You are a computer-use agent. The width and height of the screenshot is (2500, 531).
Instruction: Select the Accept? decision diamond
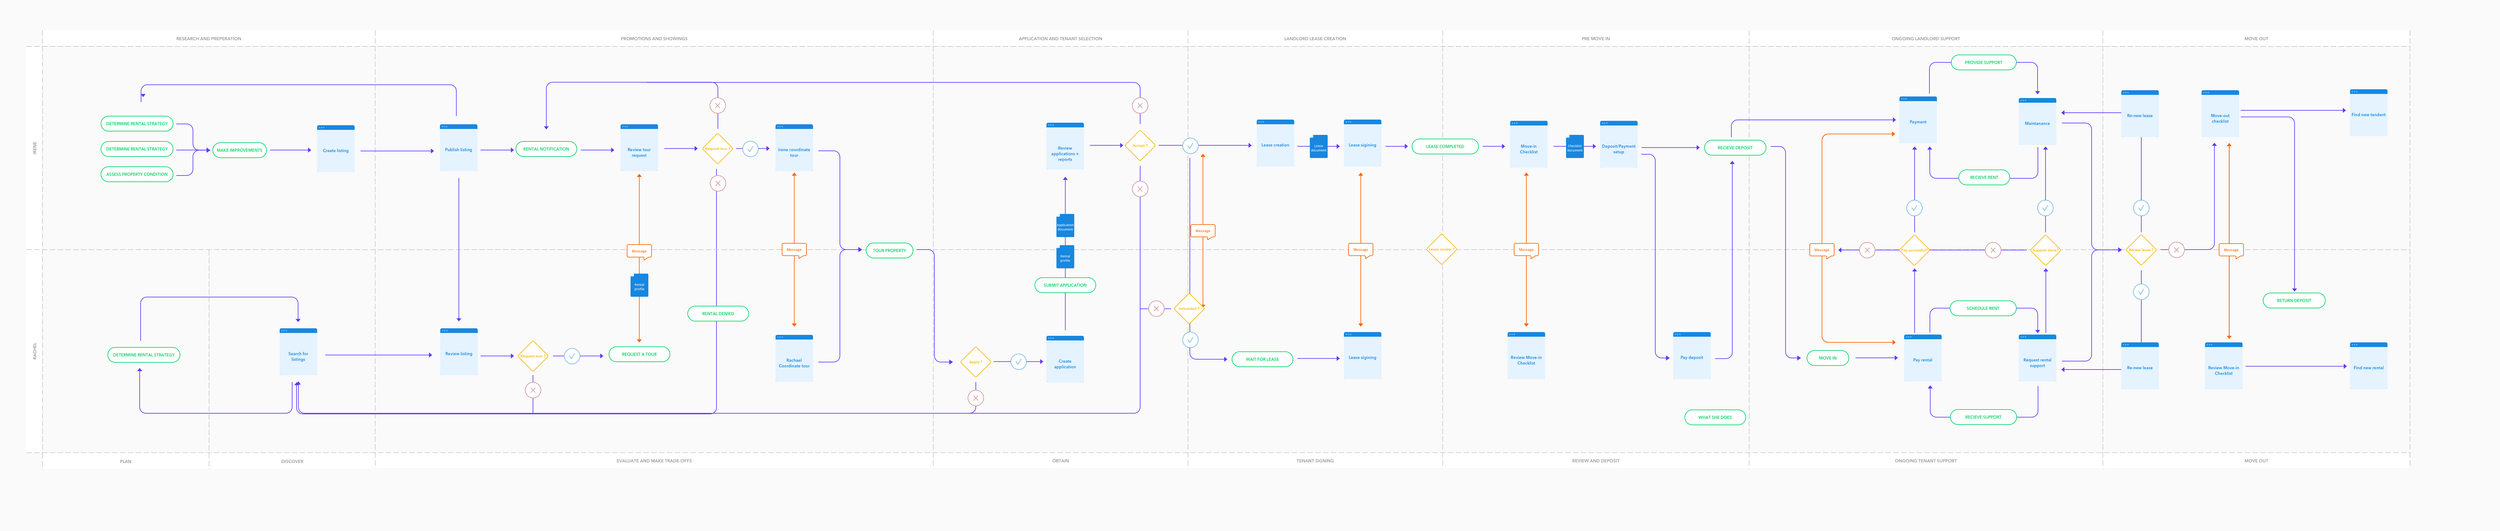[1140, 145]
